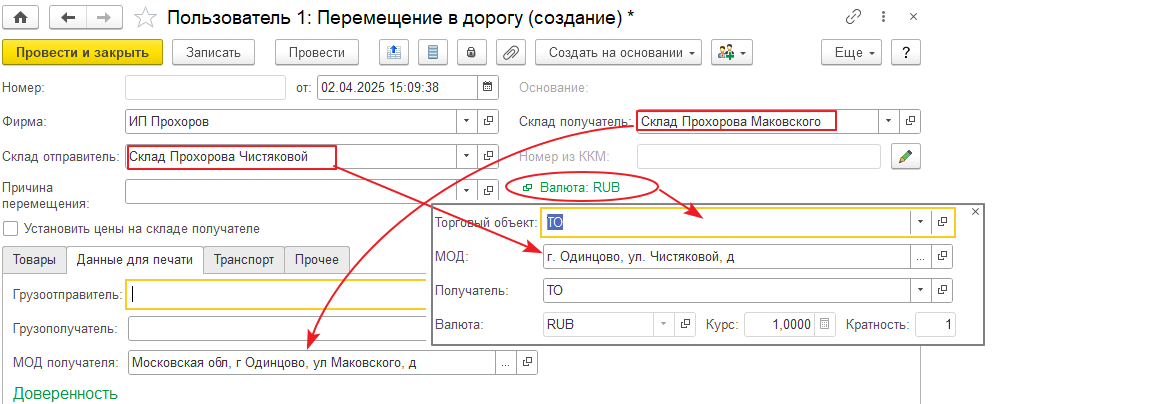Click the paperclip attached files icon
This screenshot has height=404, width=1161.
pos(510,52)
